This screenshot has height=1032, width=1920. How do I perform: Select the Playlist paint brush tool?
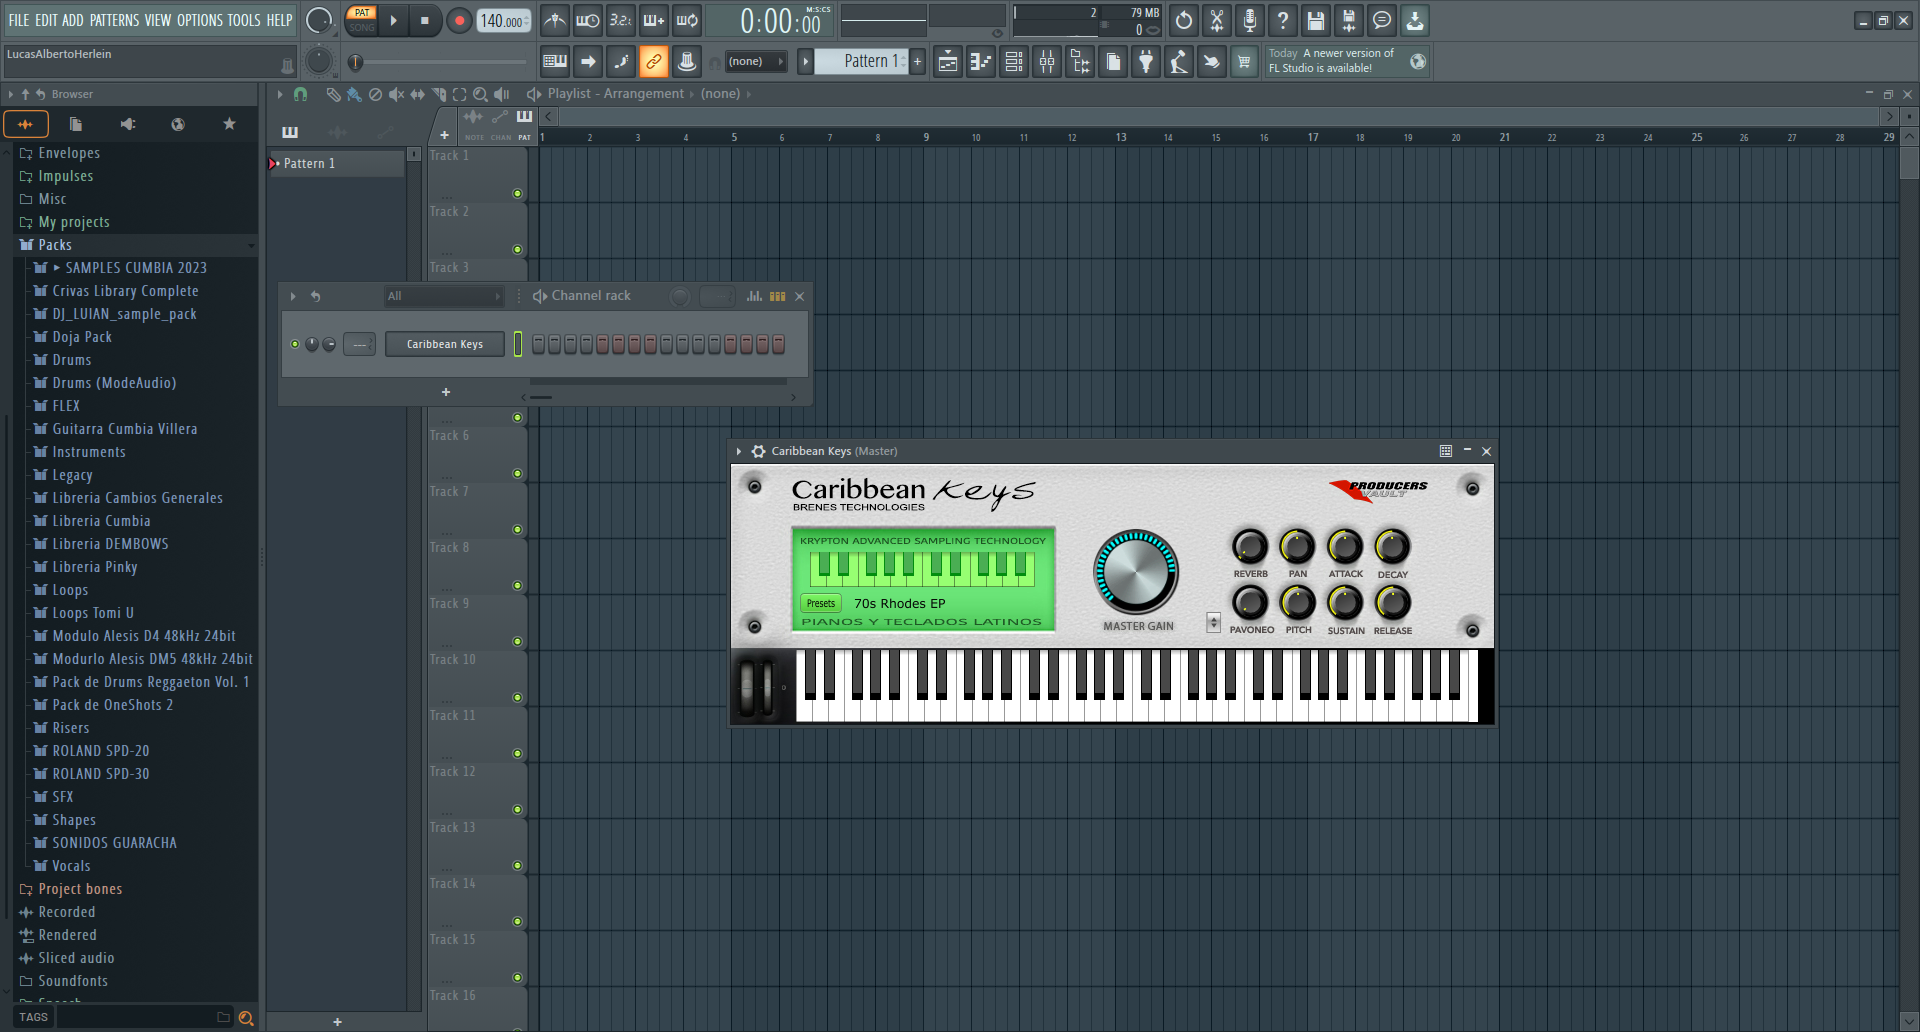(x=354, y=94)
